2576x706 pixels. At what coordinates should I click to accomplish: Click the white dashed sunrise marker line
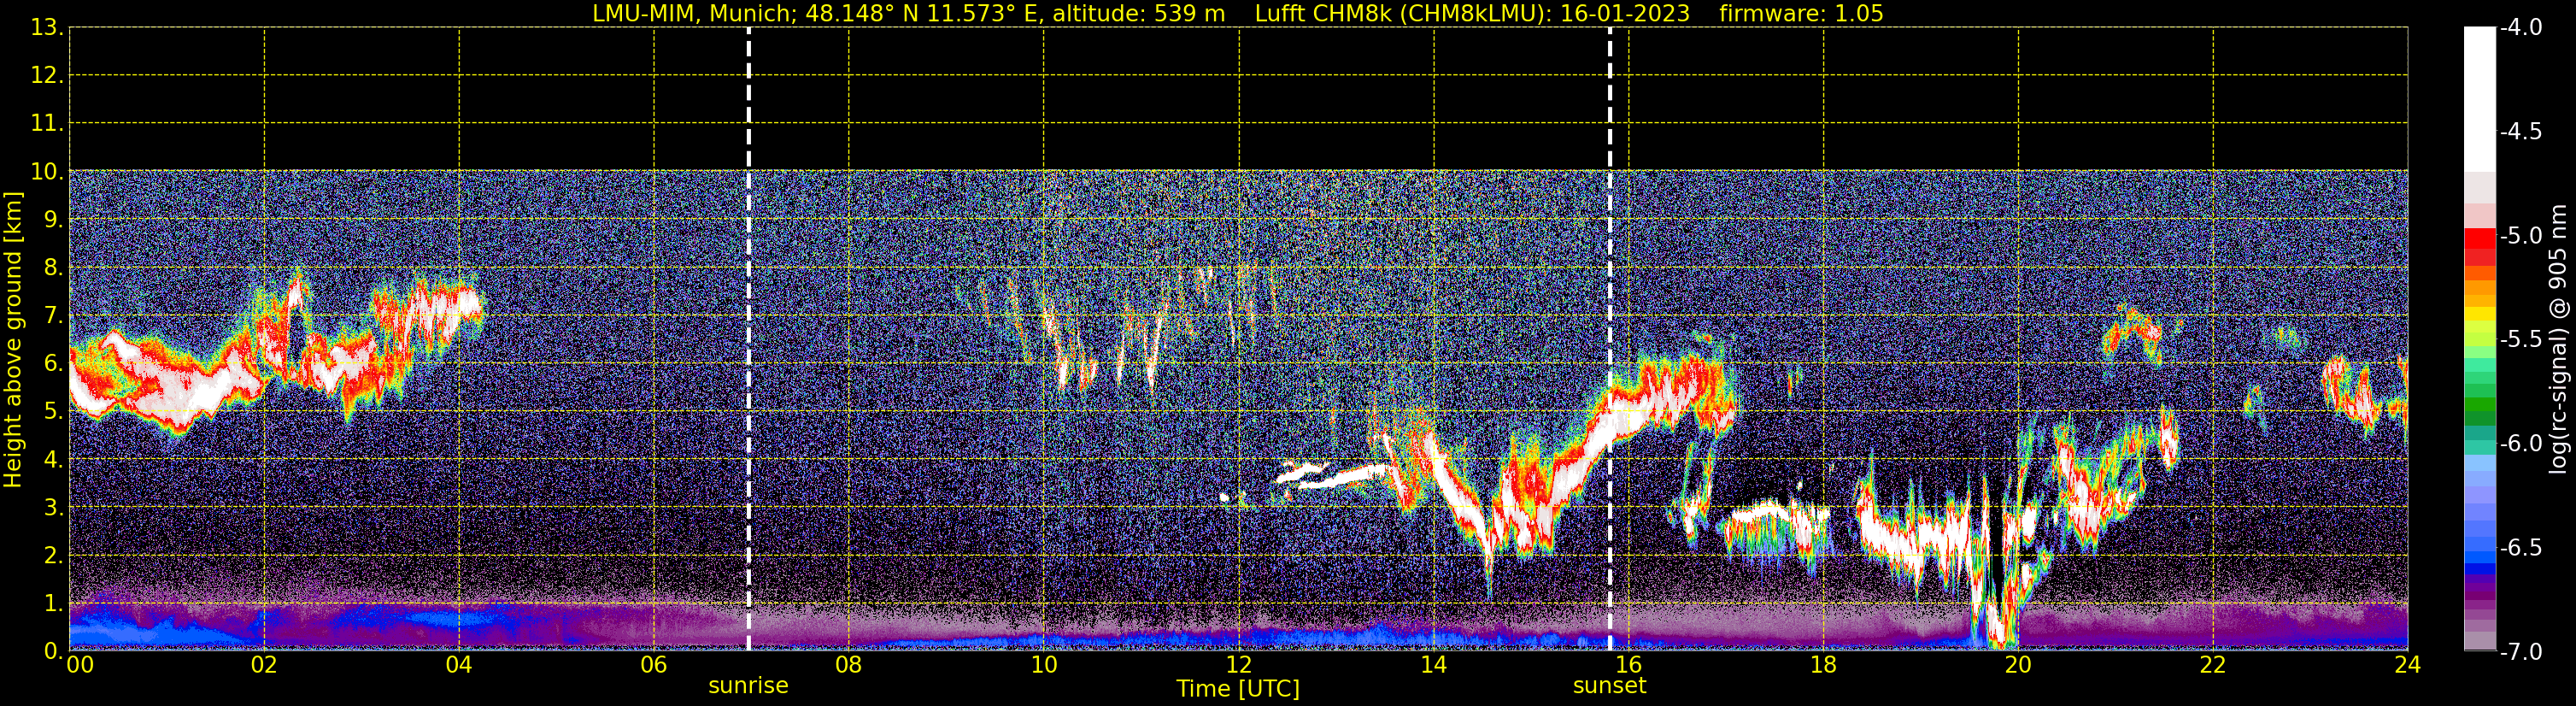(748, 340)
